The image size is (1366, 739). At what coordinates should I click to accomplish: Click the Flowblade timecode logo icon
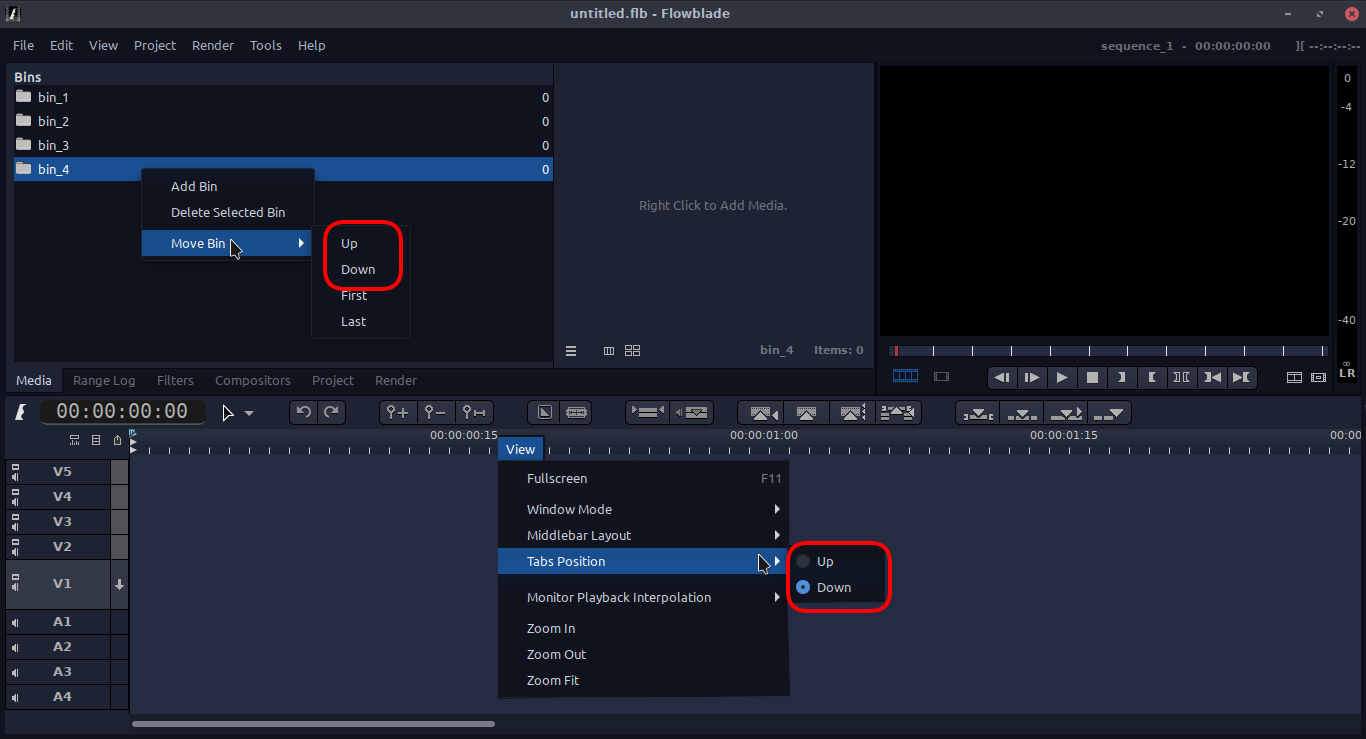(20, 412)
